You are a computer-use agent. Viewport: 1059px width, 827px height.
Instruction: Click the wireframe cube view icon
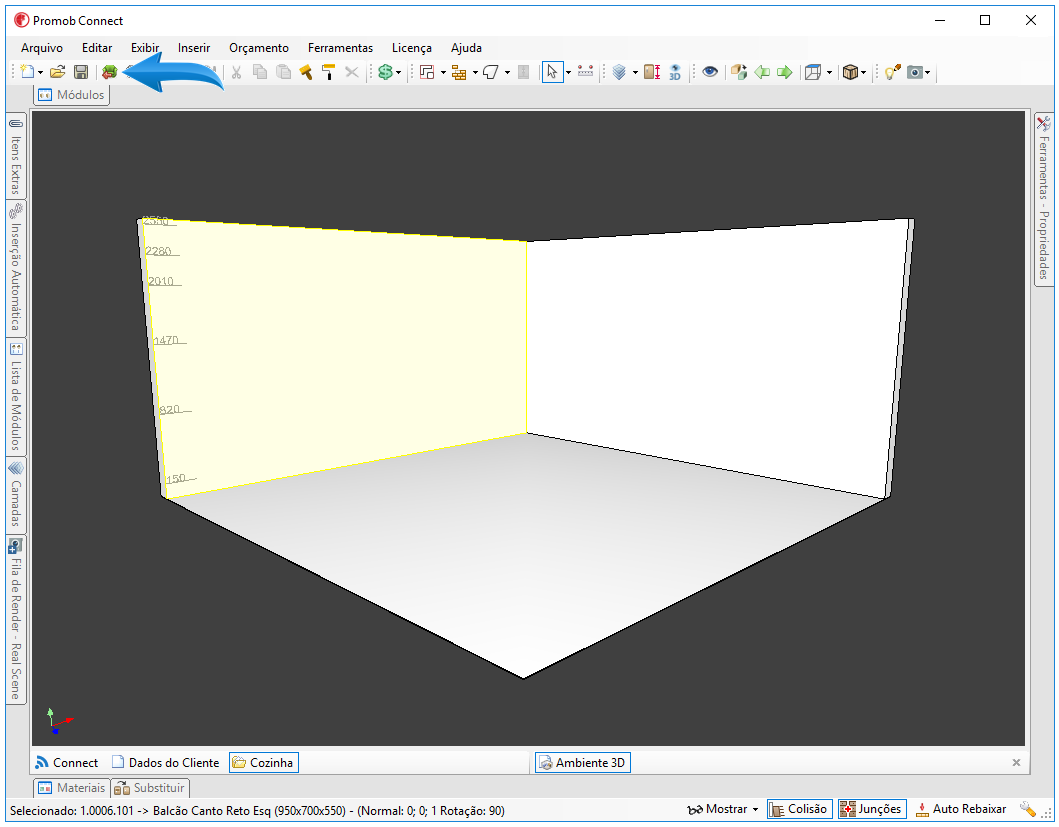point(813,72)
